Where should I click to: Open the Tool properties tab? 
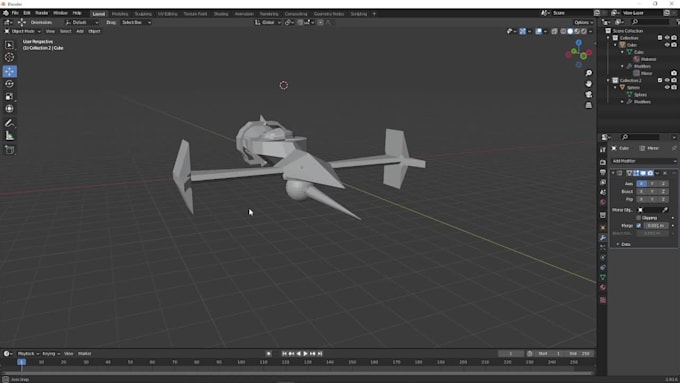point(603,150)
